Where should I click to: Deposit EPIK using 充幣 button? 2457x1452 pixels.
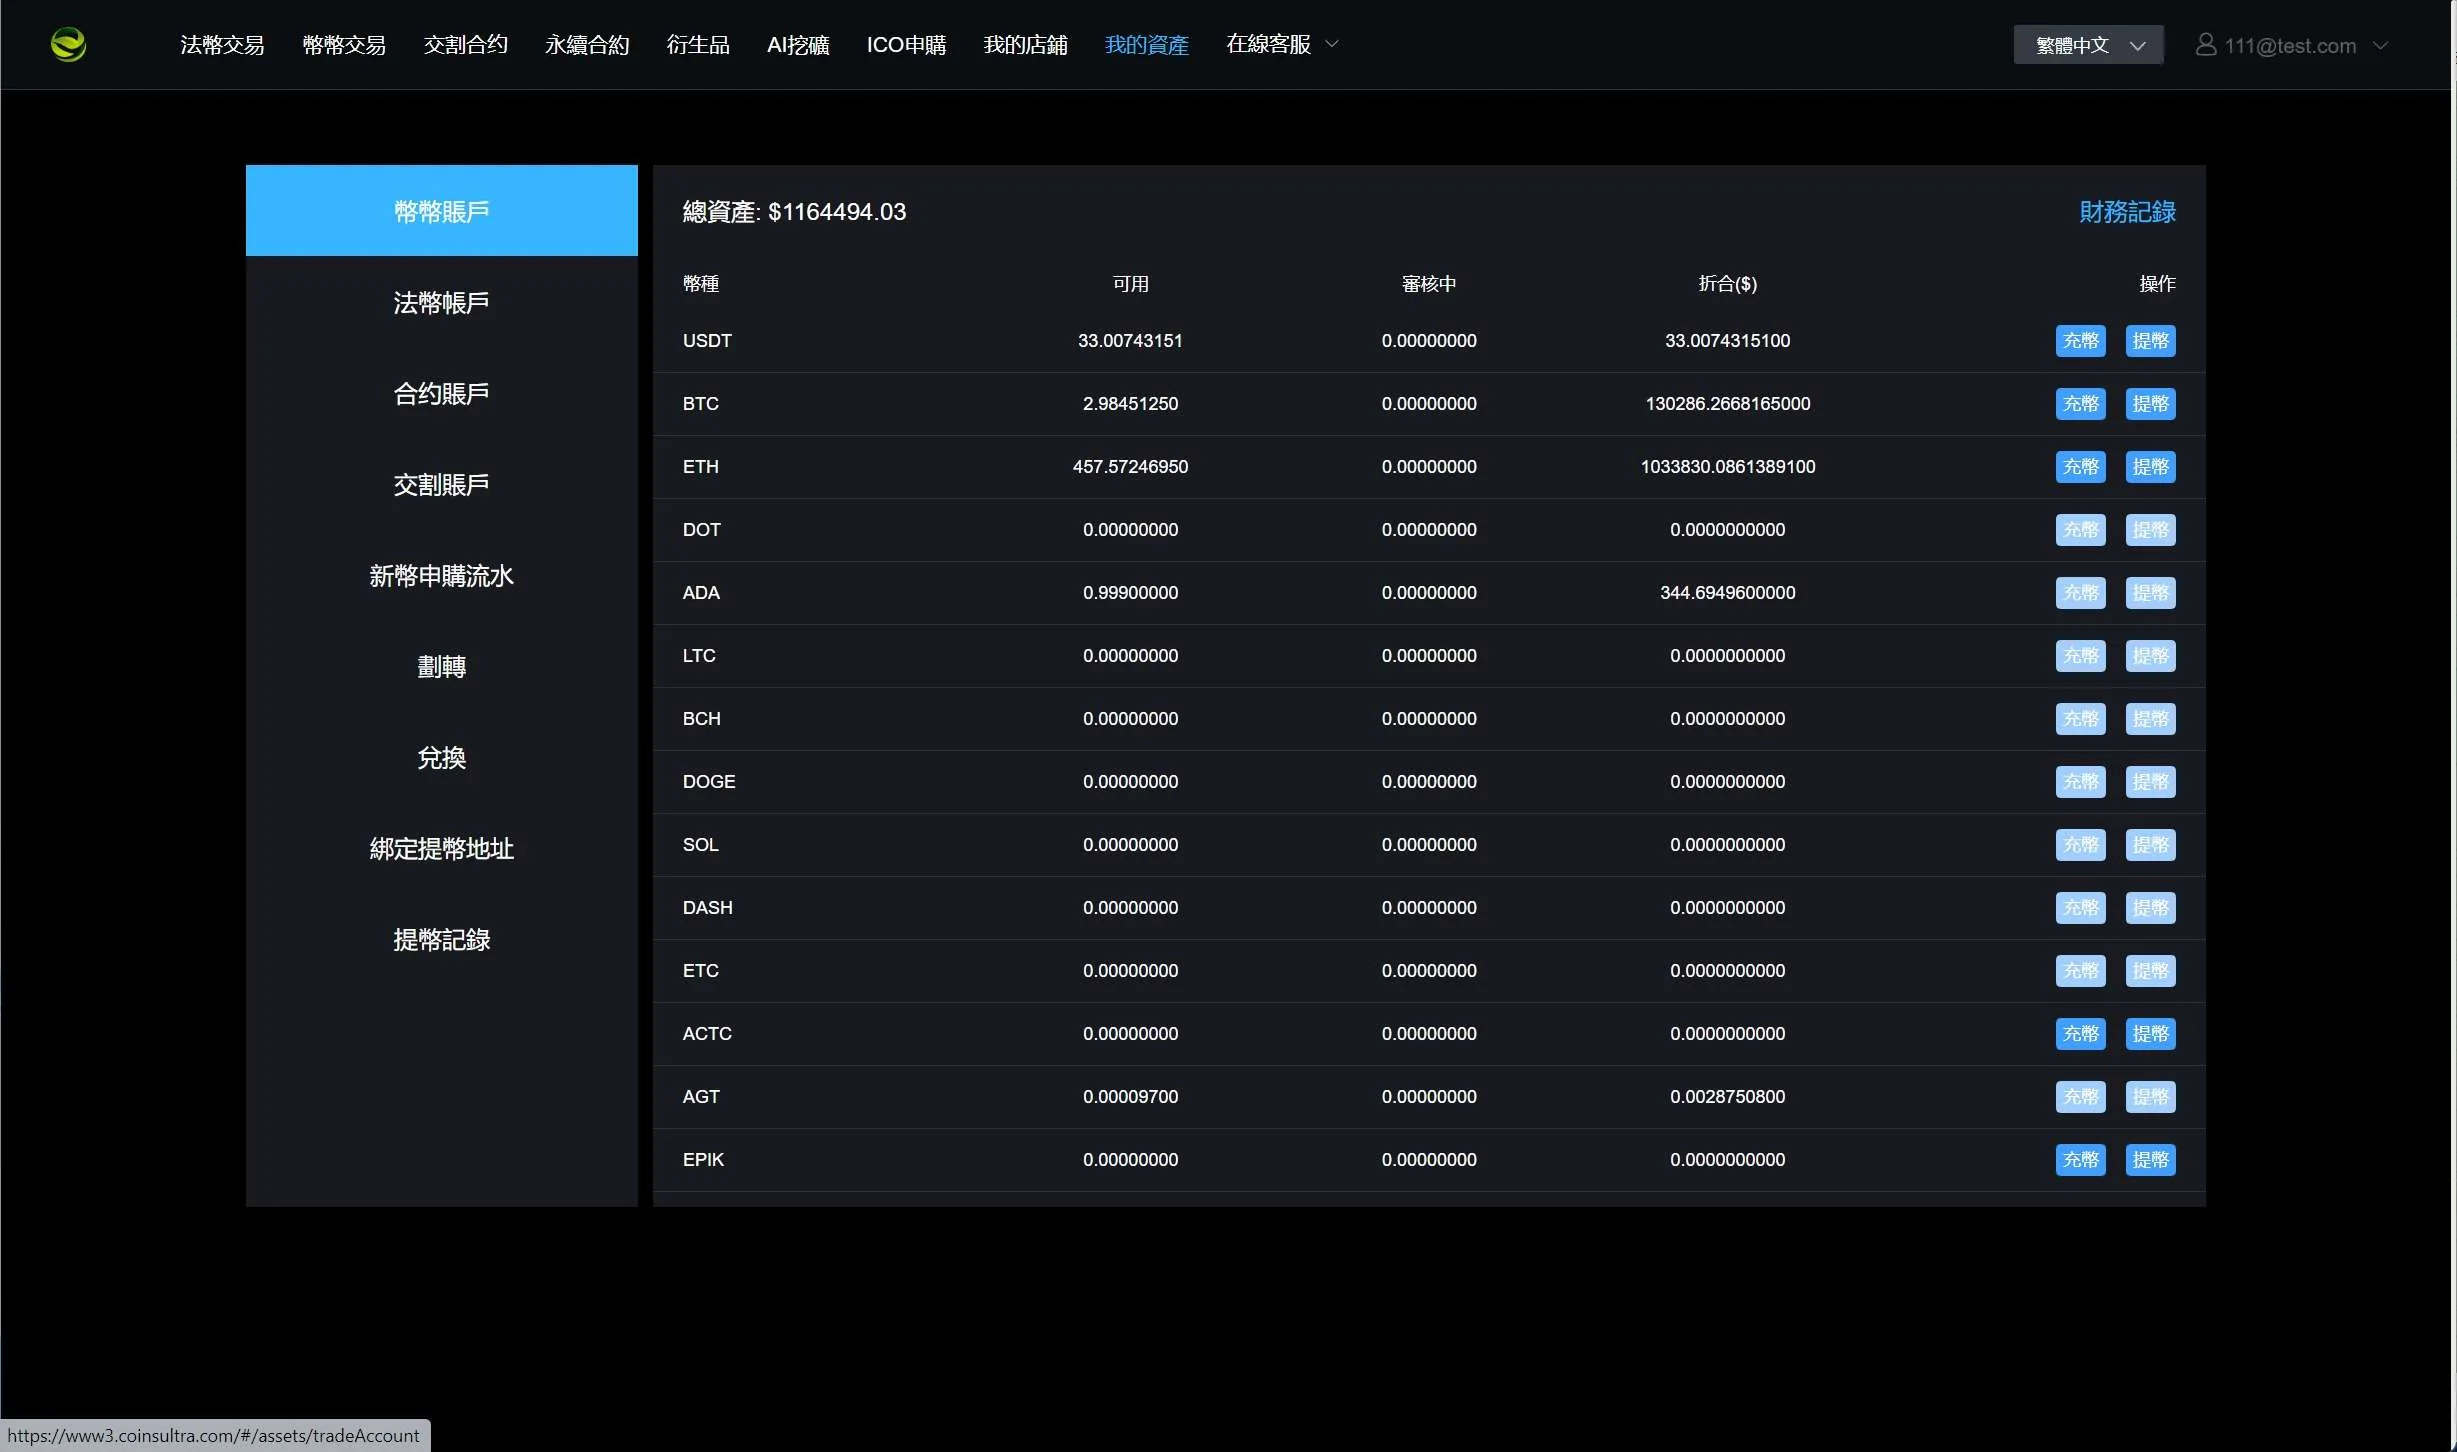pos(2080,1160)
